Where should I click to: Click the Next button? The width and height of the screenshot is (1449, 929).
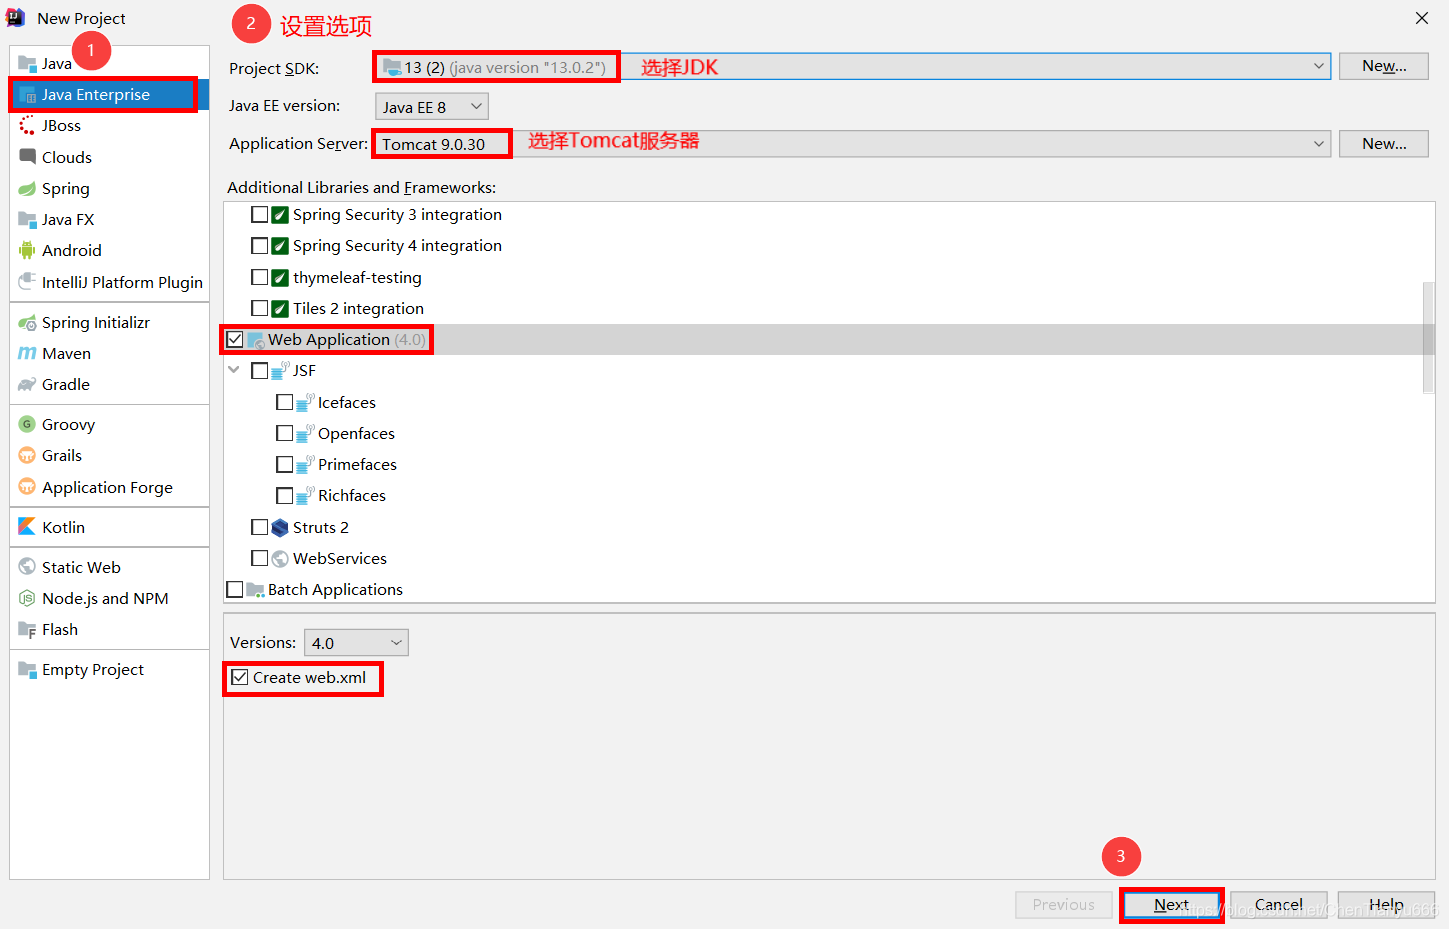coord(1171,905)
